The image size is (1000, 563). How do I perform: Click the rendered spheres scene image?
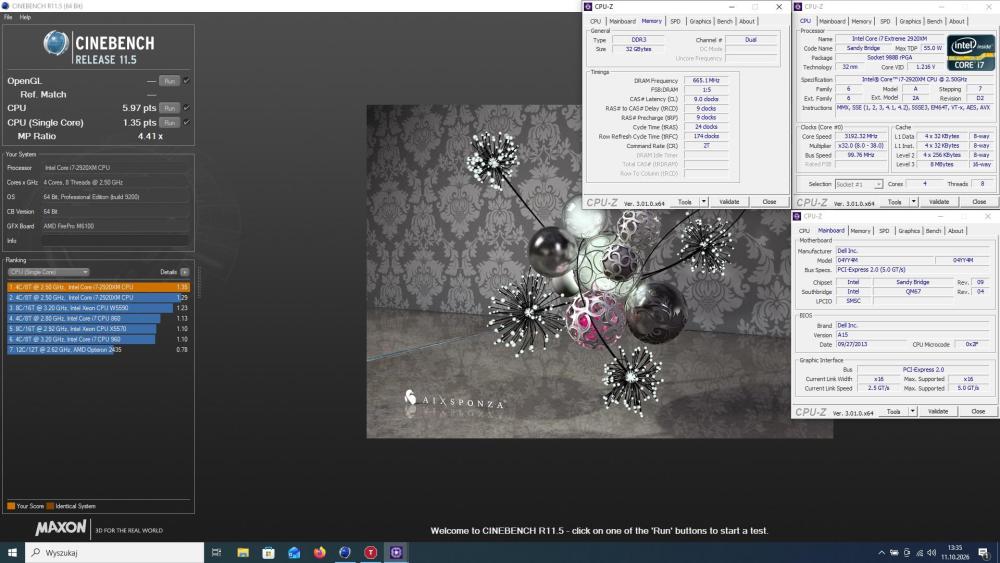coord(599,272)
